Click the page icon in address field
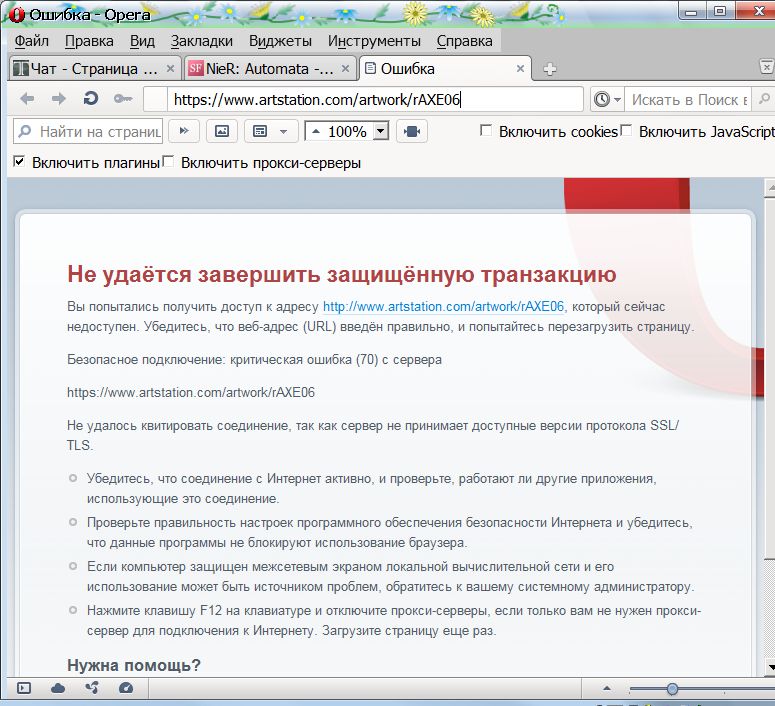Image resolution: width=775 pixels, height=706 pixels. pos(156,99)
